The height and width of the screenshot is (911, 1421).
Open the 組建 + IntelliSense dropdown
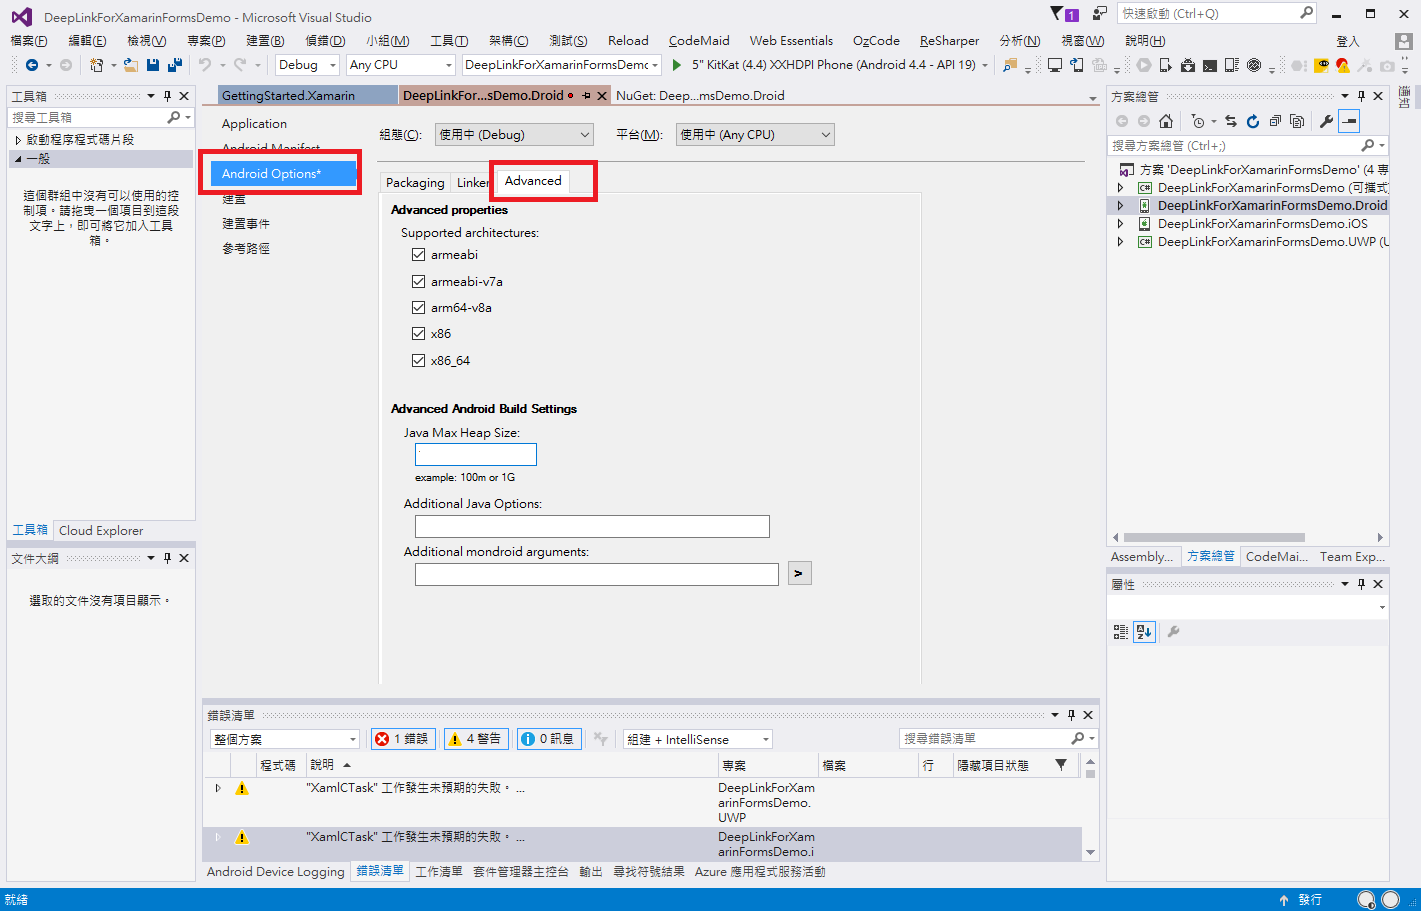[x=698, y=739]
